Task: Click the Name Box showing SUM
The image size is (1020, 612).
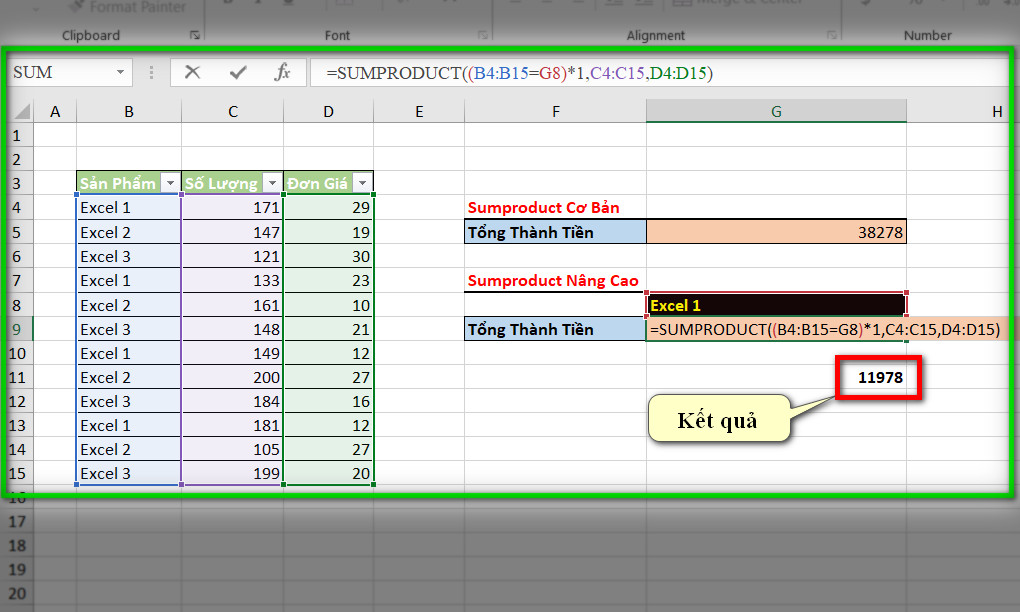Action: (x=69, y=72)
